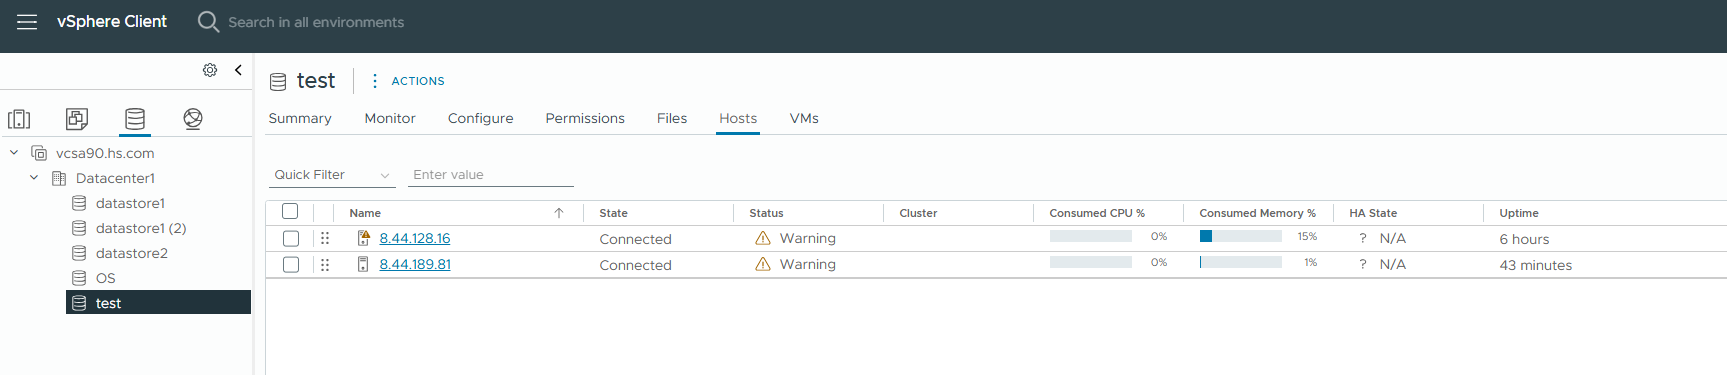
Task: Click the Enter value filter field
Action: [x=491, y=175]
